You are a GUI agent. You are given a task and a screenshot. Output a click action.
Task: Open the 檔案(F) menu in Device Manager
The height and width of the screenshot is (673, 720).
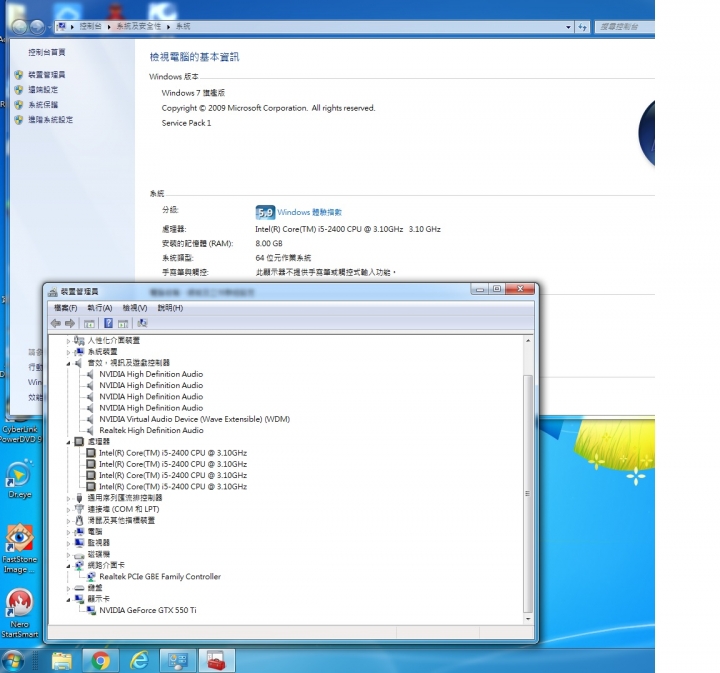click(65, 308)
